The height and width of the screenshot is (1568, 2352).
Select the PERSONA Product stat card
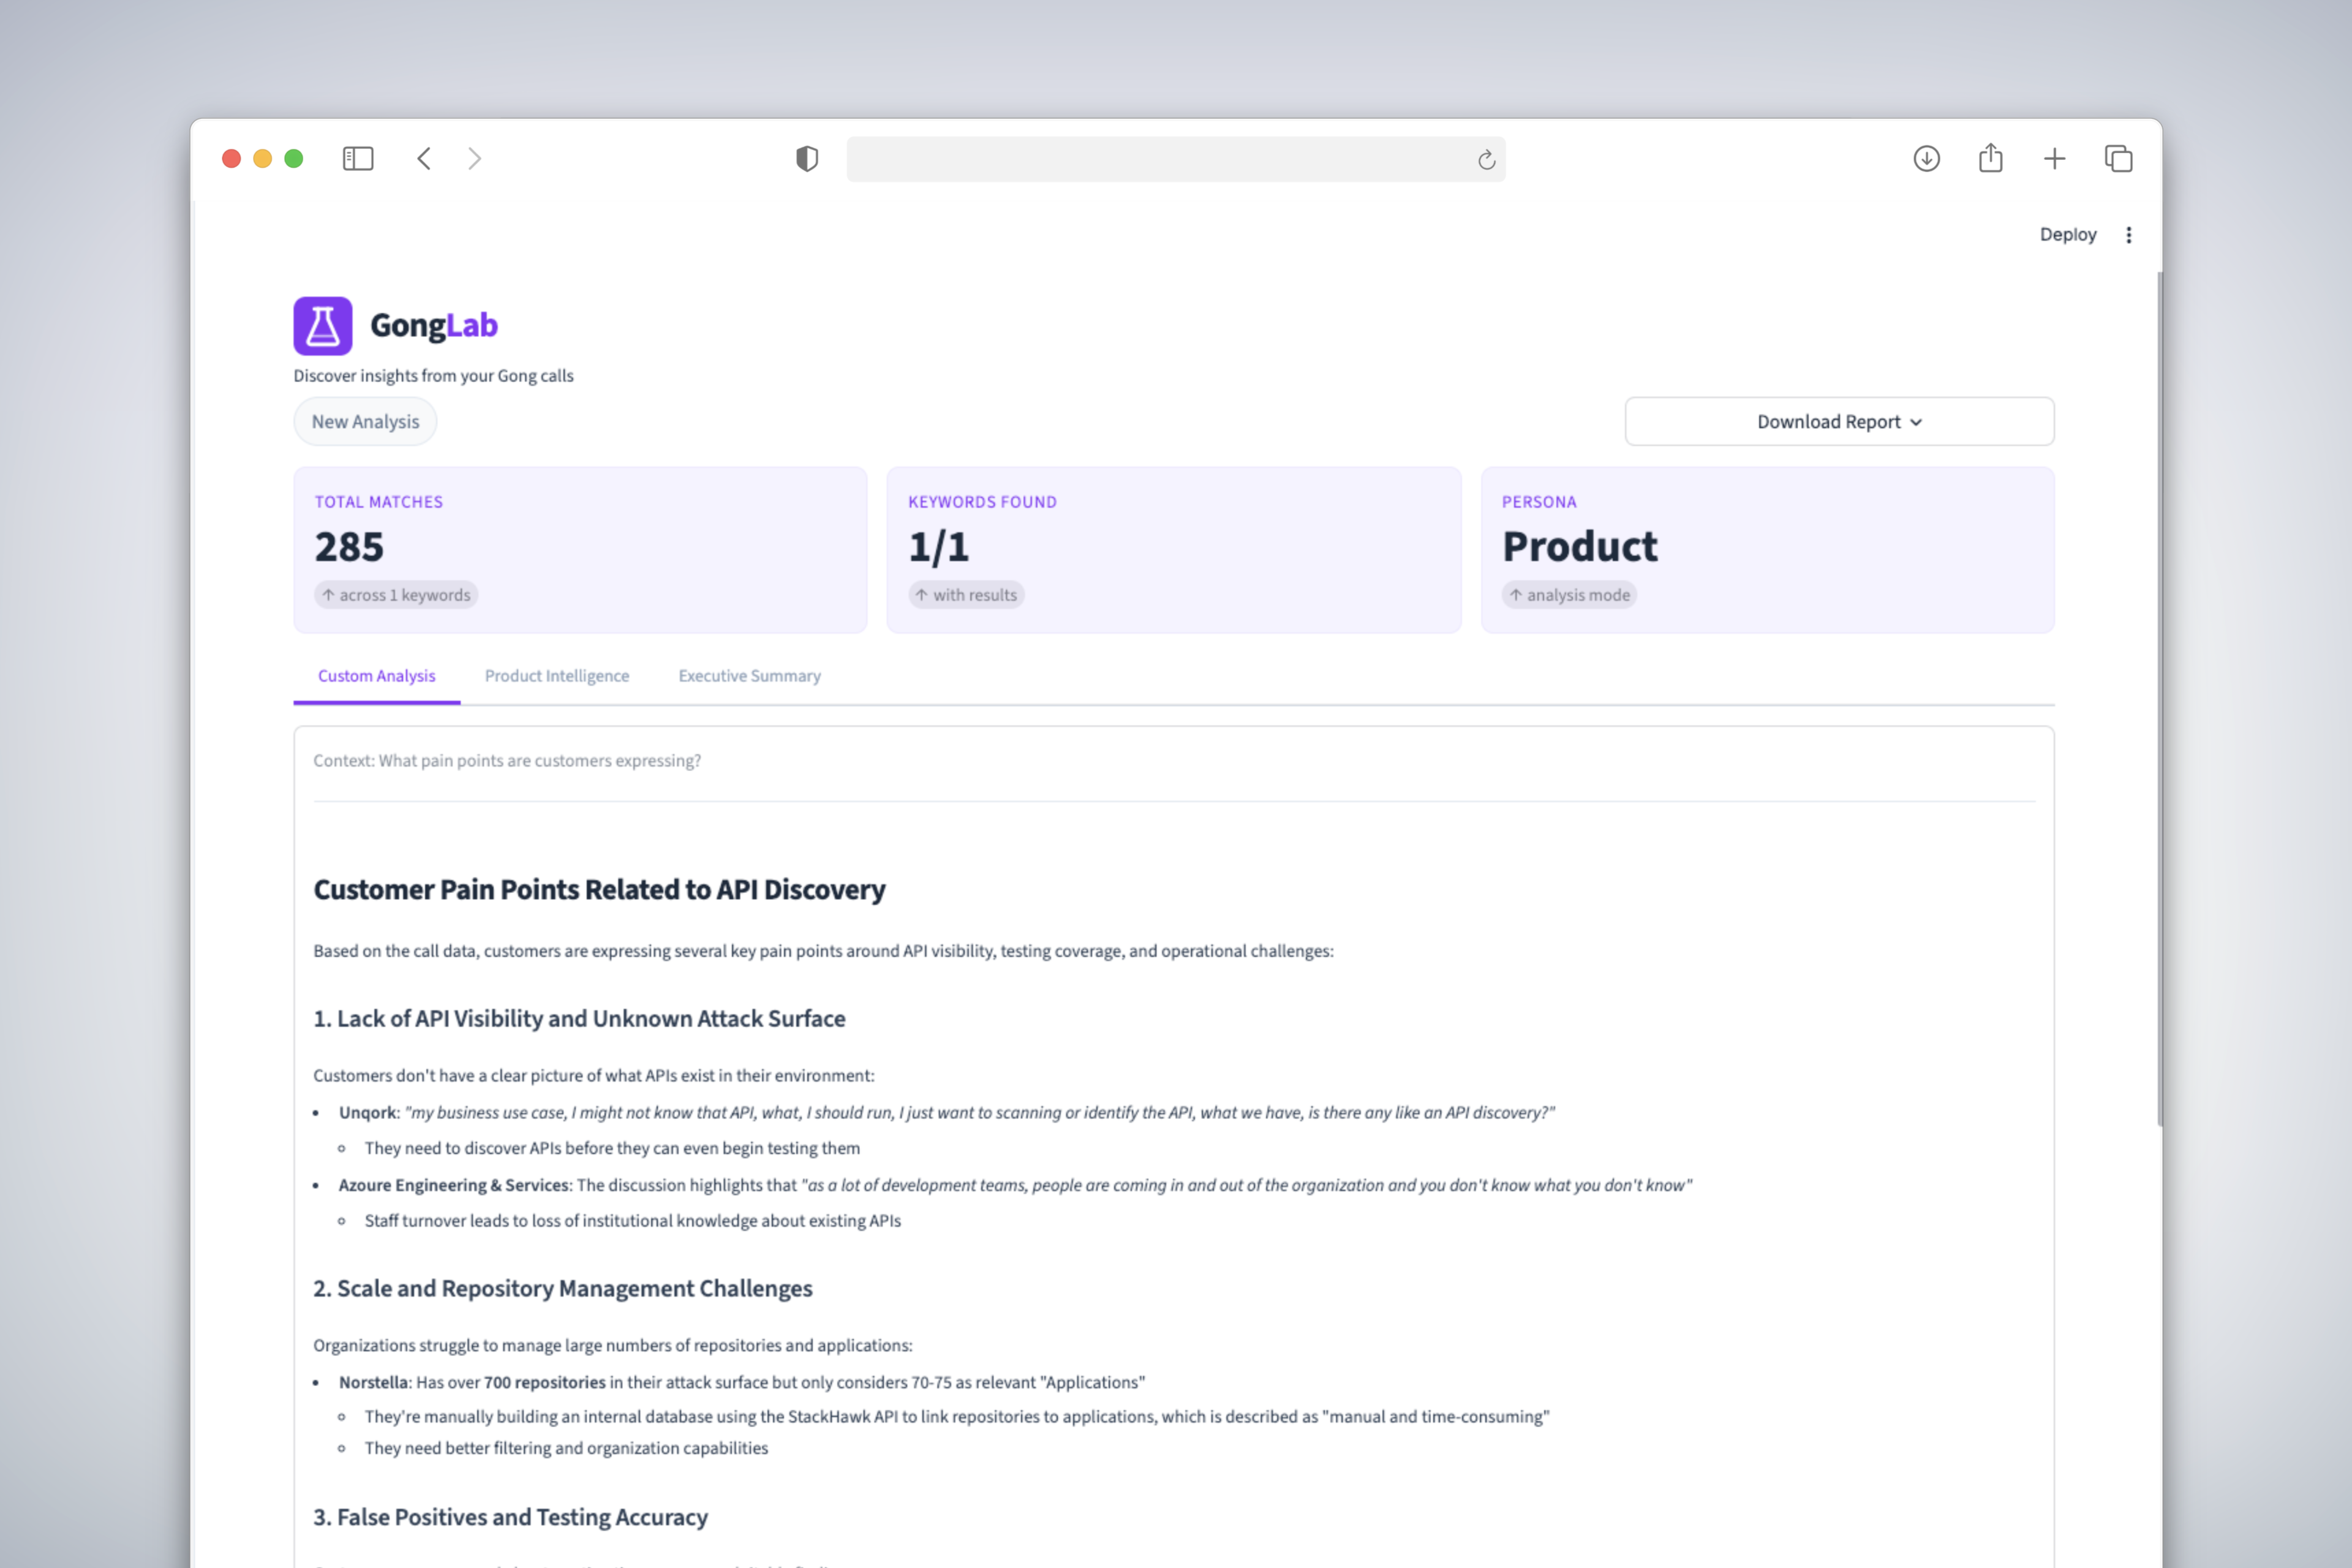tap(1767, 550)
